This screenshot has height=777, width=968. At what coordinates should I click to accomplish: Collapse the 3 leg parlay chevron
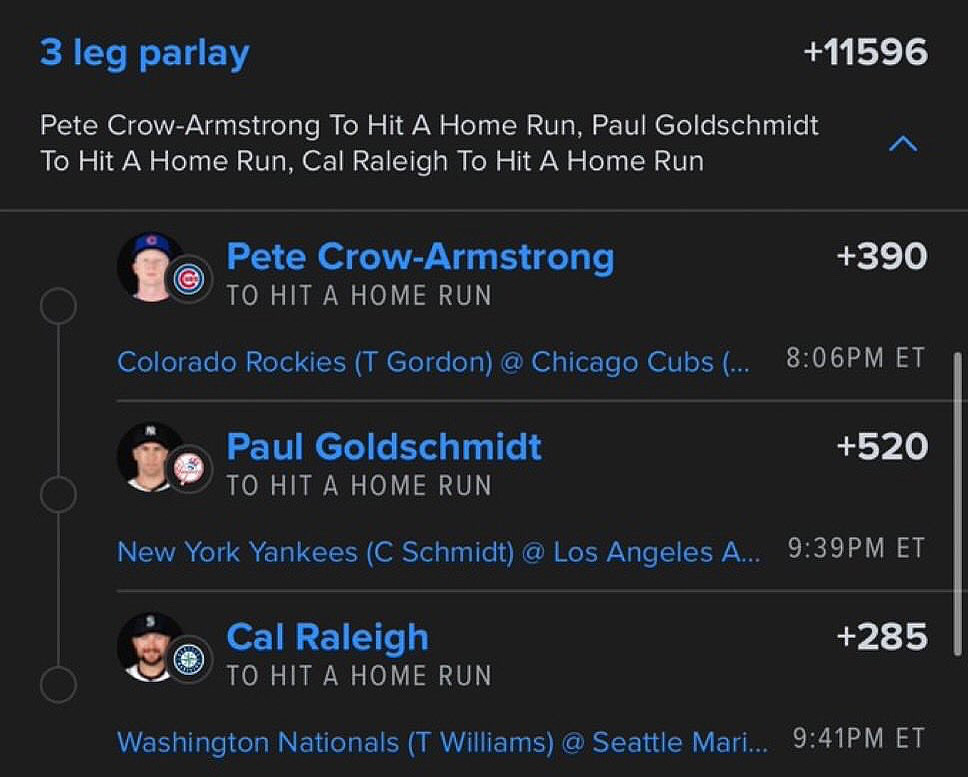pyautogui.click(x=902, y=144)
